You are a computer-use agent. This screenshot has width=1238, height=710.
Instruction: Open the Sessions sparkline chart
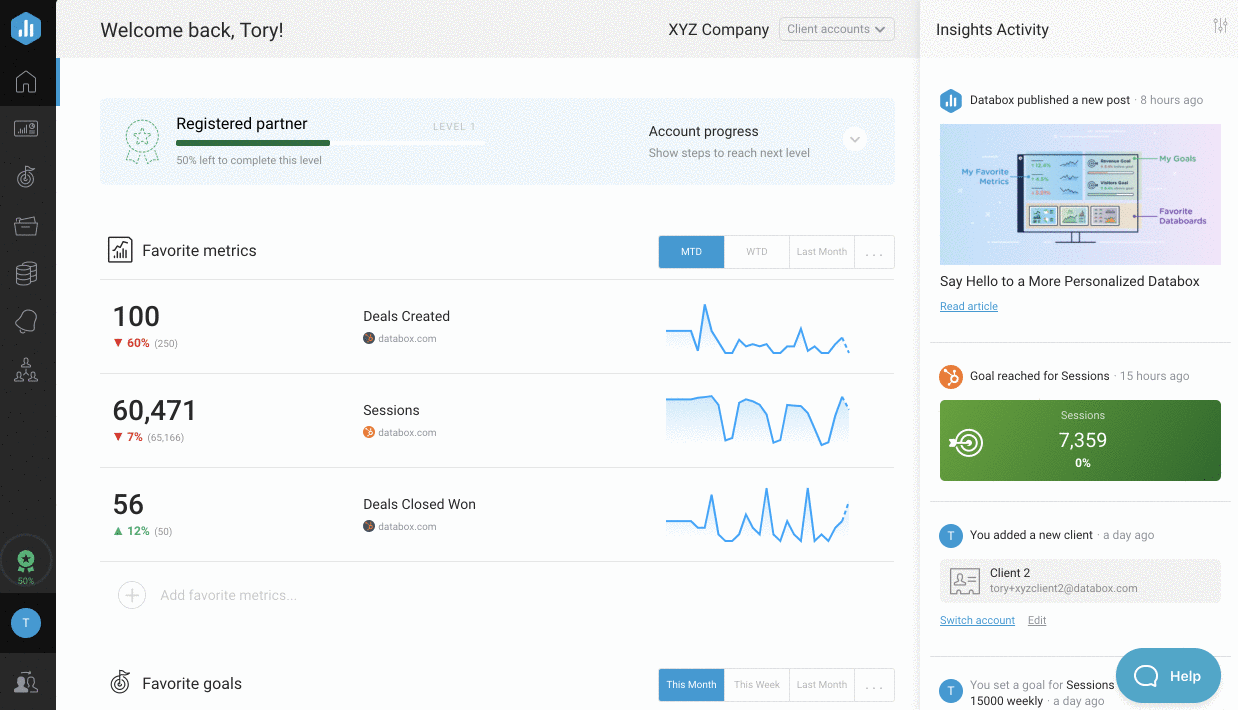[x=758, y=420]
